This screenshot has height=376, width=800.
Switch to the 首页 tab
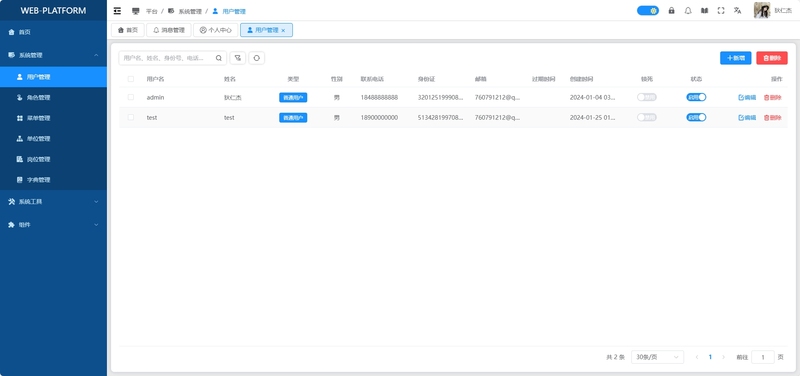coord(128,30)
